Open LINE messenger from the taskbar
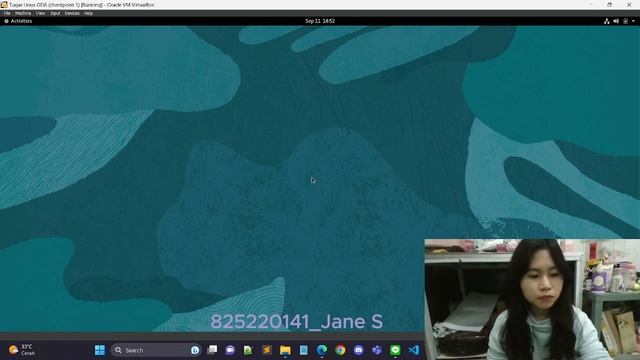The height and width of the screenshot is (360, 640). [395, 350]
